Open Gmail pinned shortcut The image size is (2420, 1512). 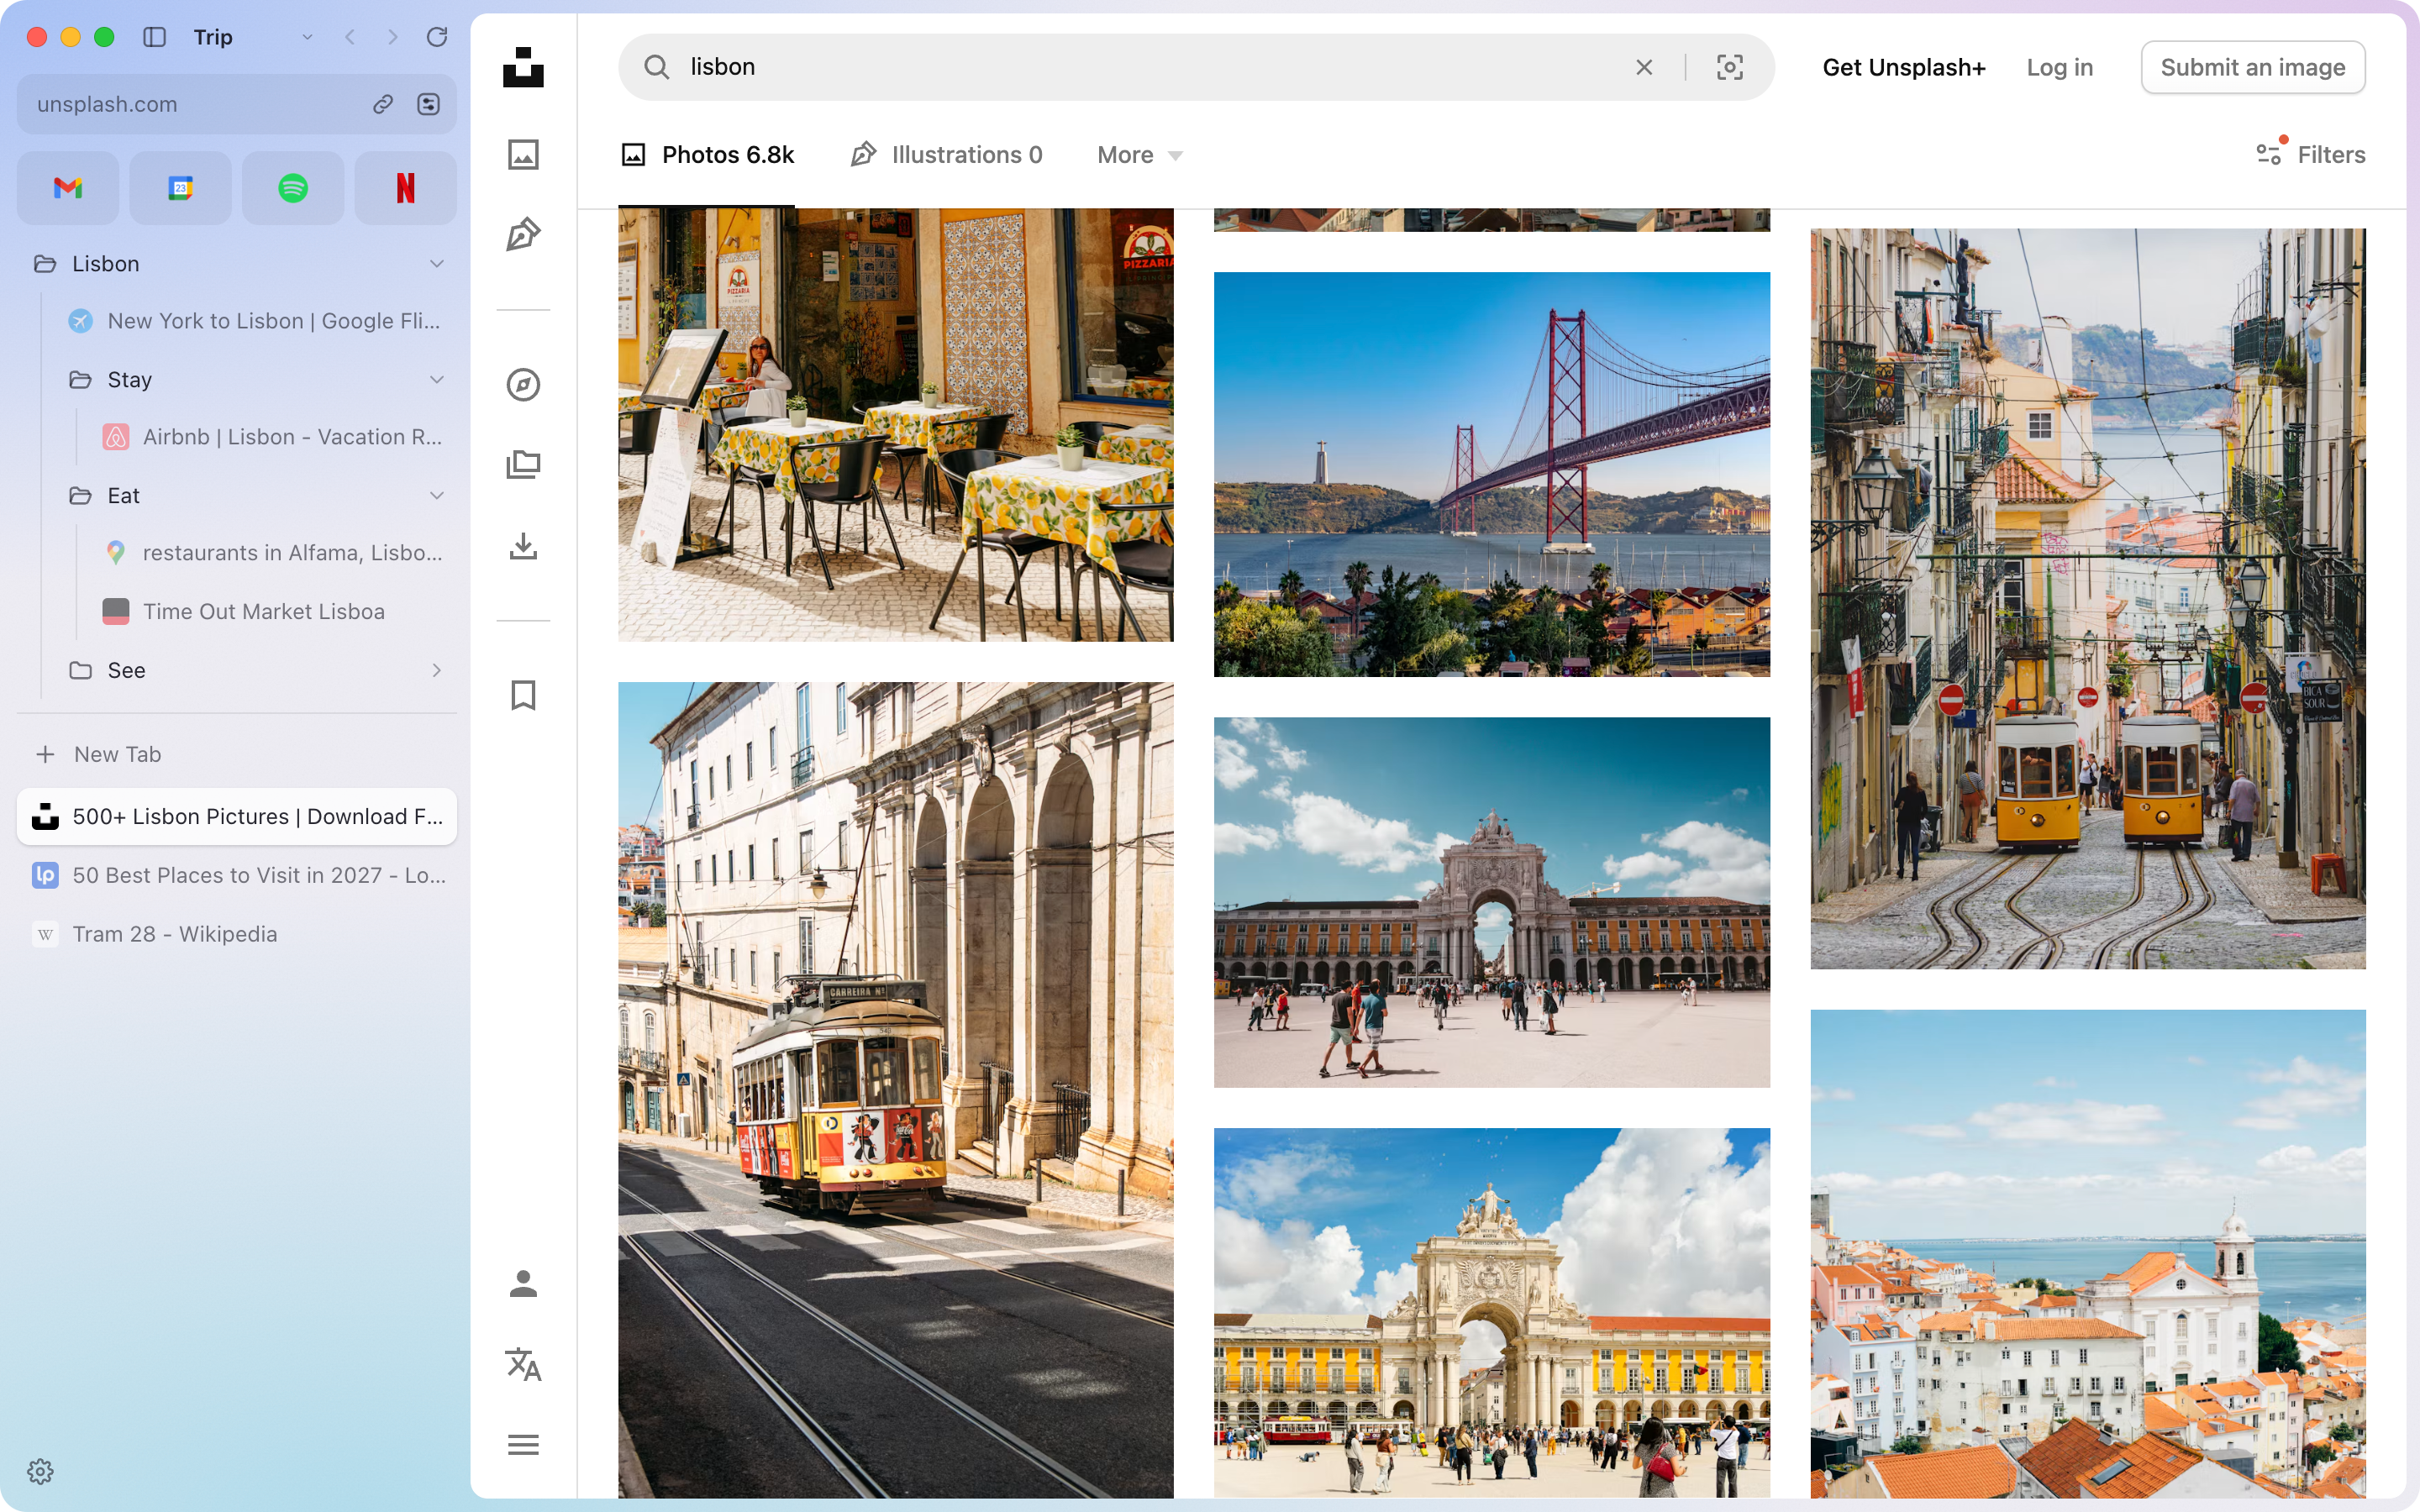point(68,188)
